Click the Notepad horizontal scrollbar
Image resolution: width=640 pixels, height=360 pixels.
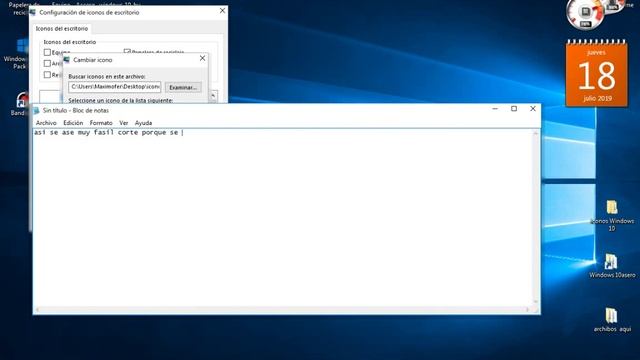282,310
